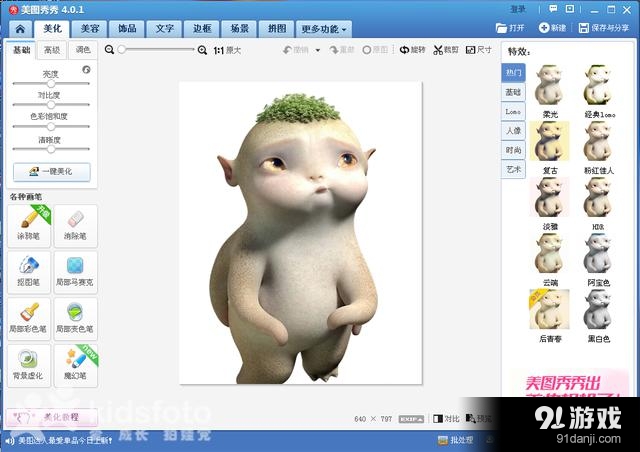Click the 亮度 brightness slider handle
The height and width of the screenshot is (452, 640).
coord(51,83)
